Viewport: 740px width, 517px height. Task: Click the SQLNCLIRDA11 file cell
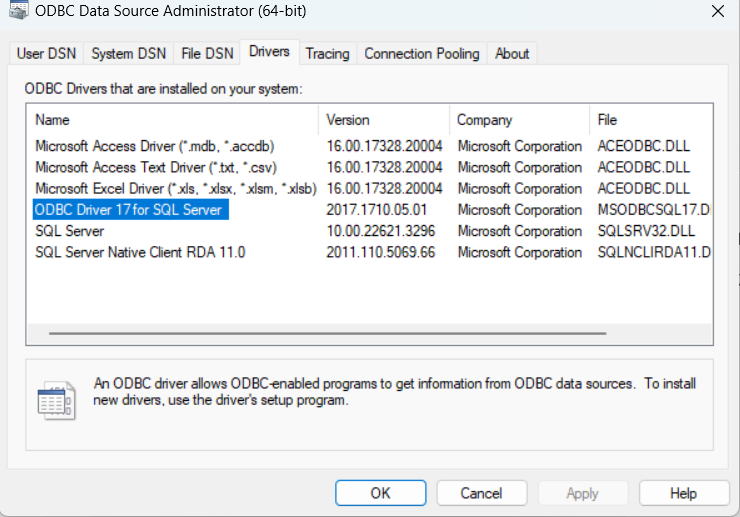[654, 253]
